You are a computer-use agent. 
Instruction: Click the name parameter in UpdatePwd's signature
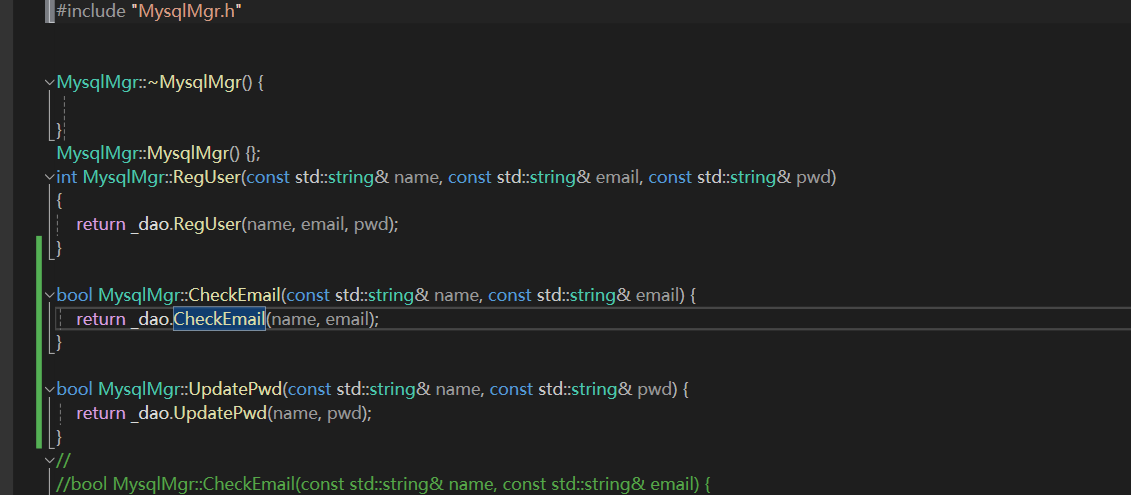[x=458, y=390]
